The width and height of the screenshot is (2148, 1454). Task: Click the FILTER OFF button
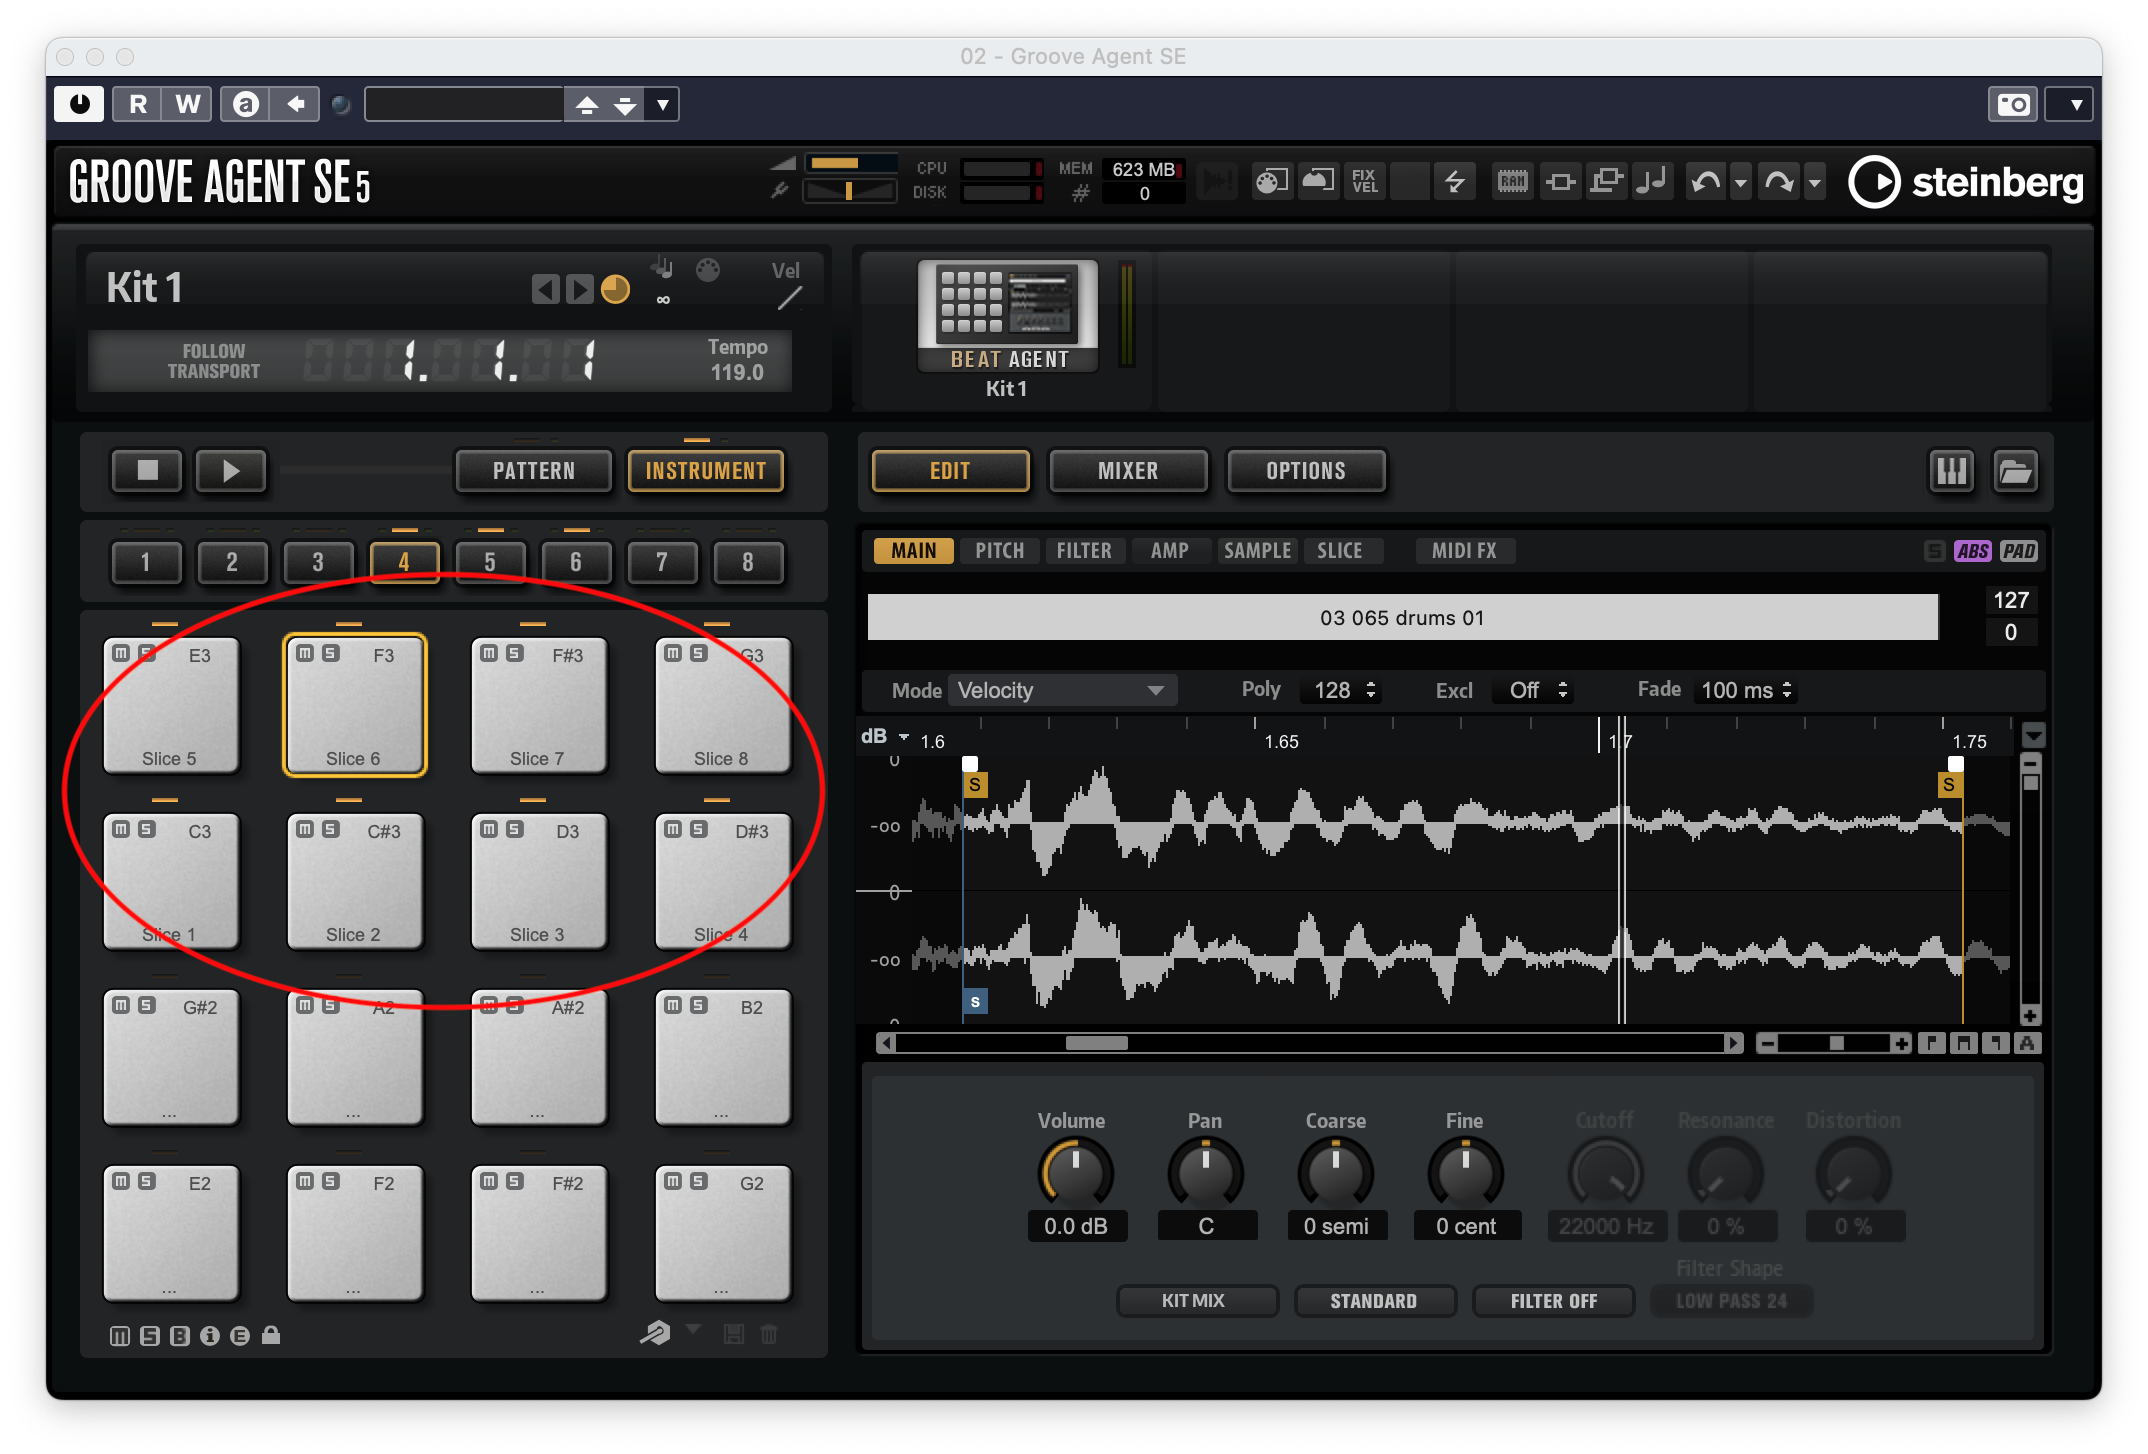(x=1553, y=1301)
